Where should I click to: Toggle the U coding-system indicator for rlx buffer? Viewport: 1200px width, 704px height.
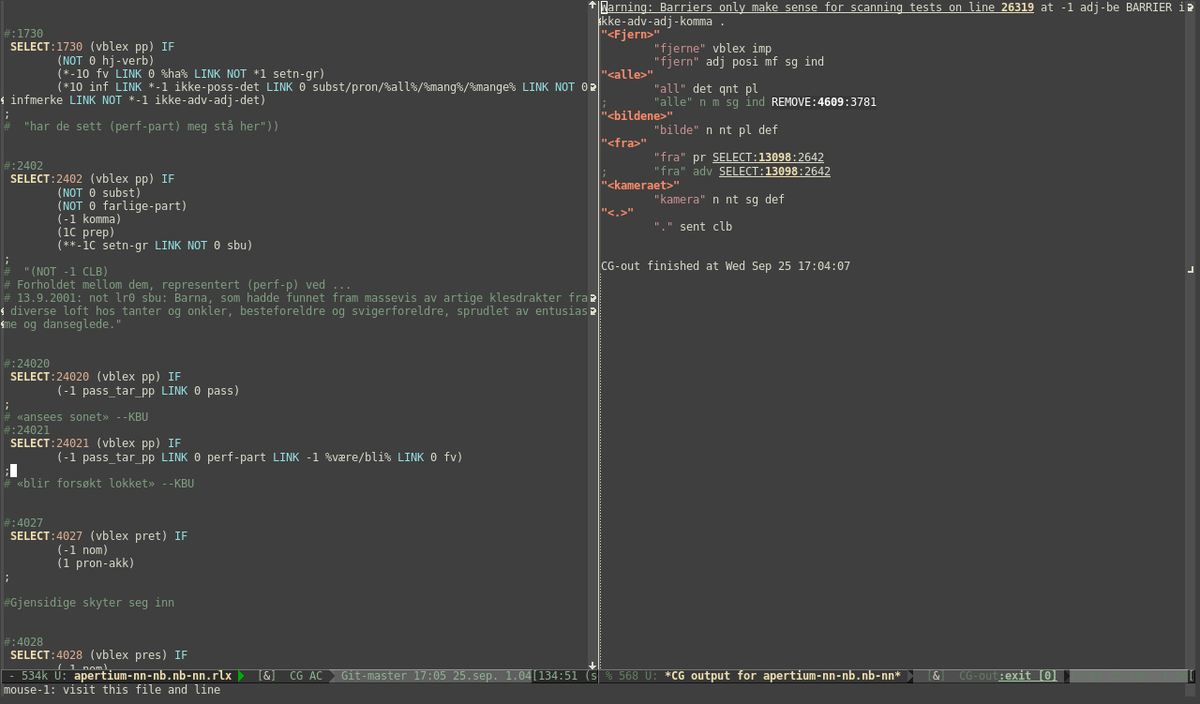(x=60, y=676)
